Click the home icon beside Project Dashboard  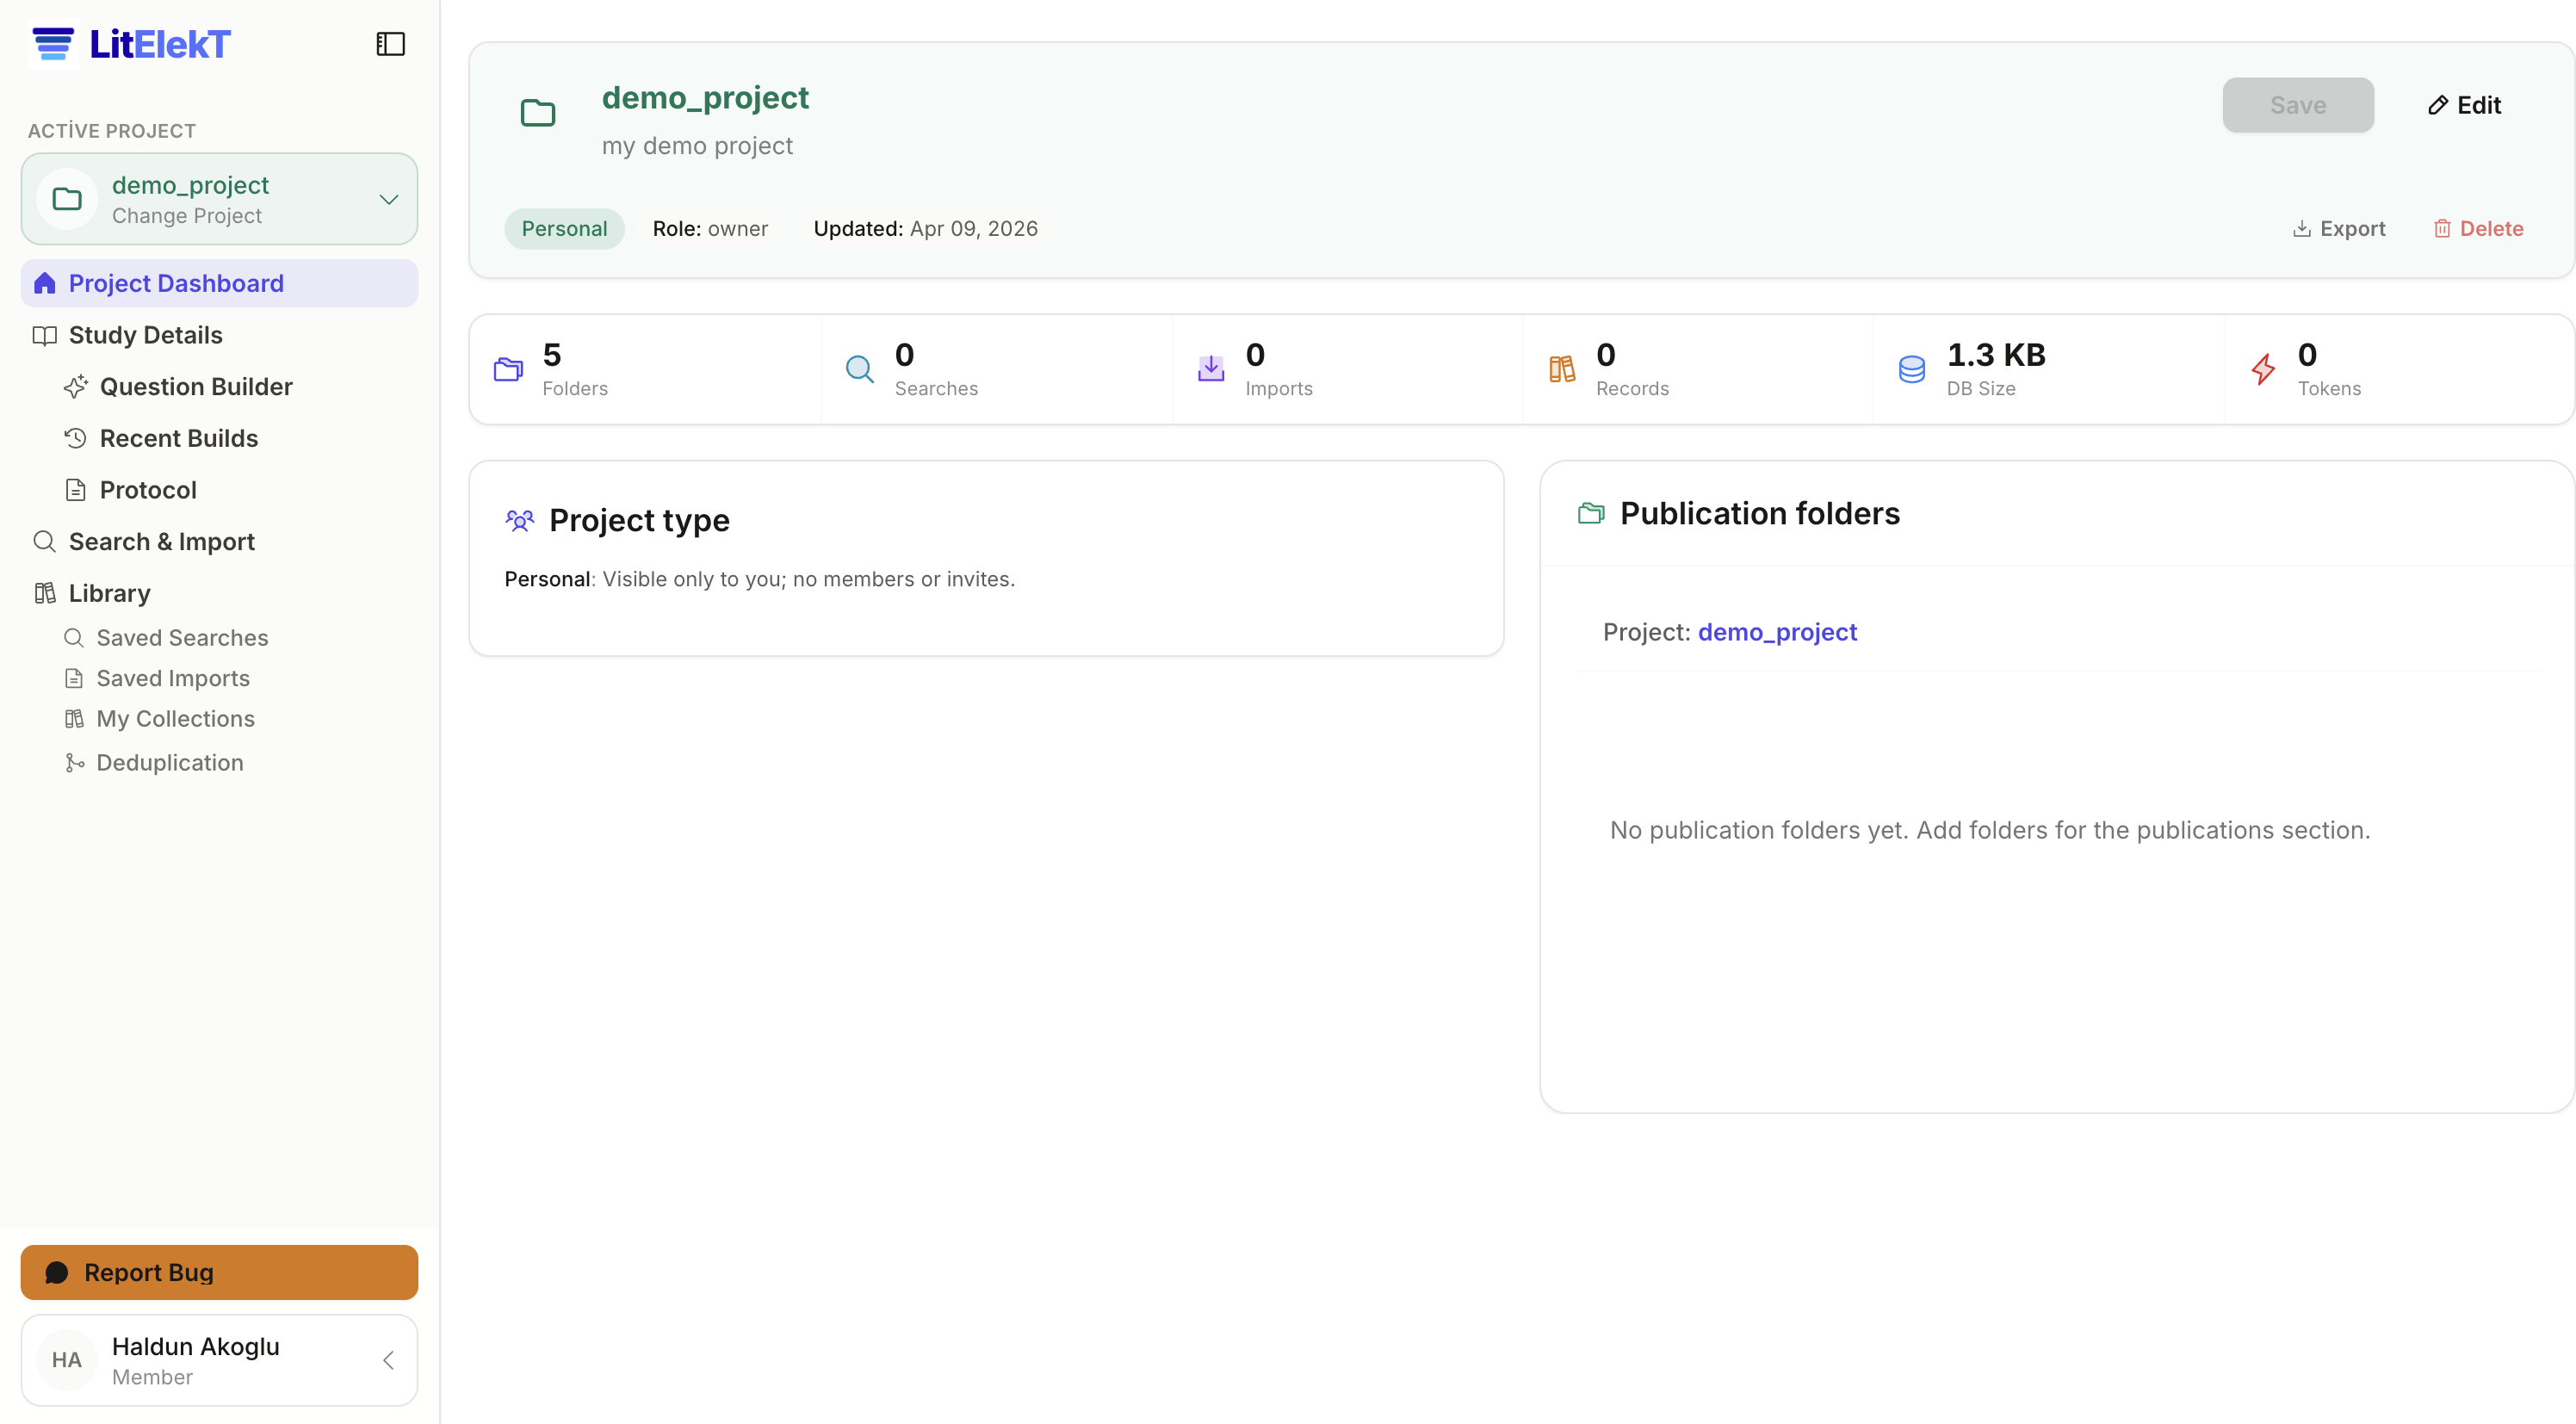[45, 283]
